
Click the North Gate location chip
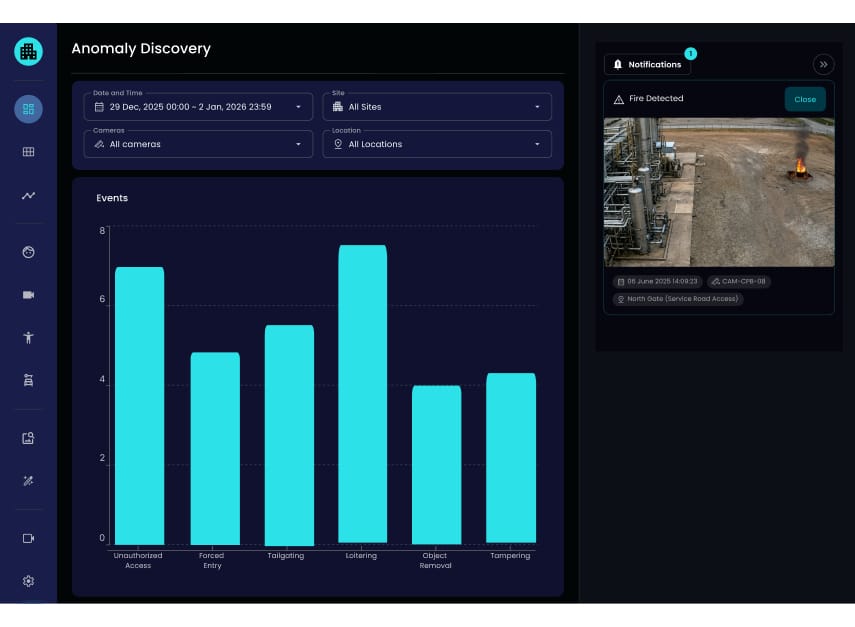[x=678, y=299]
